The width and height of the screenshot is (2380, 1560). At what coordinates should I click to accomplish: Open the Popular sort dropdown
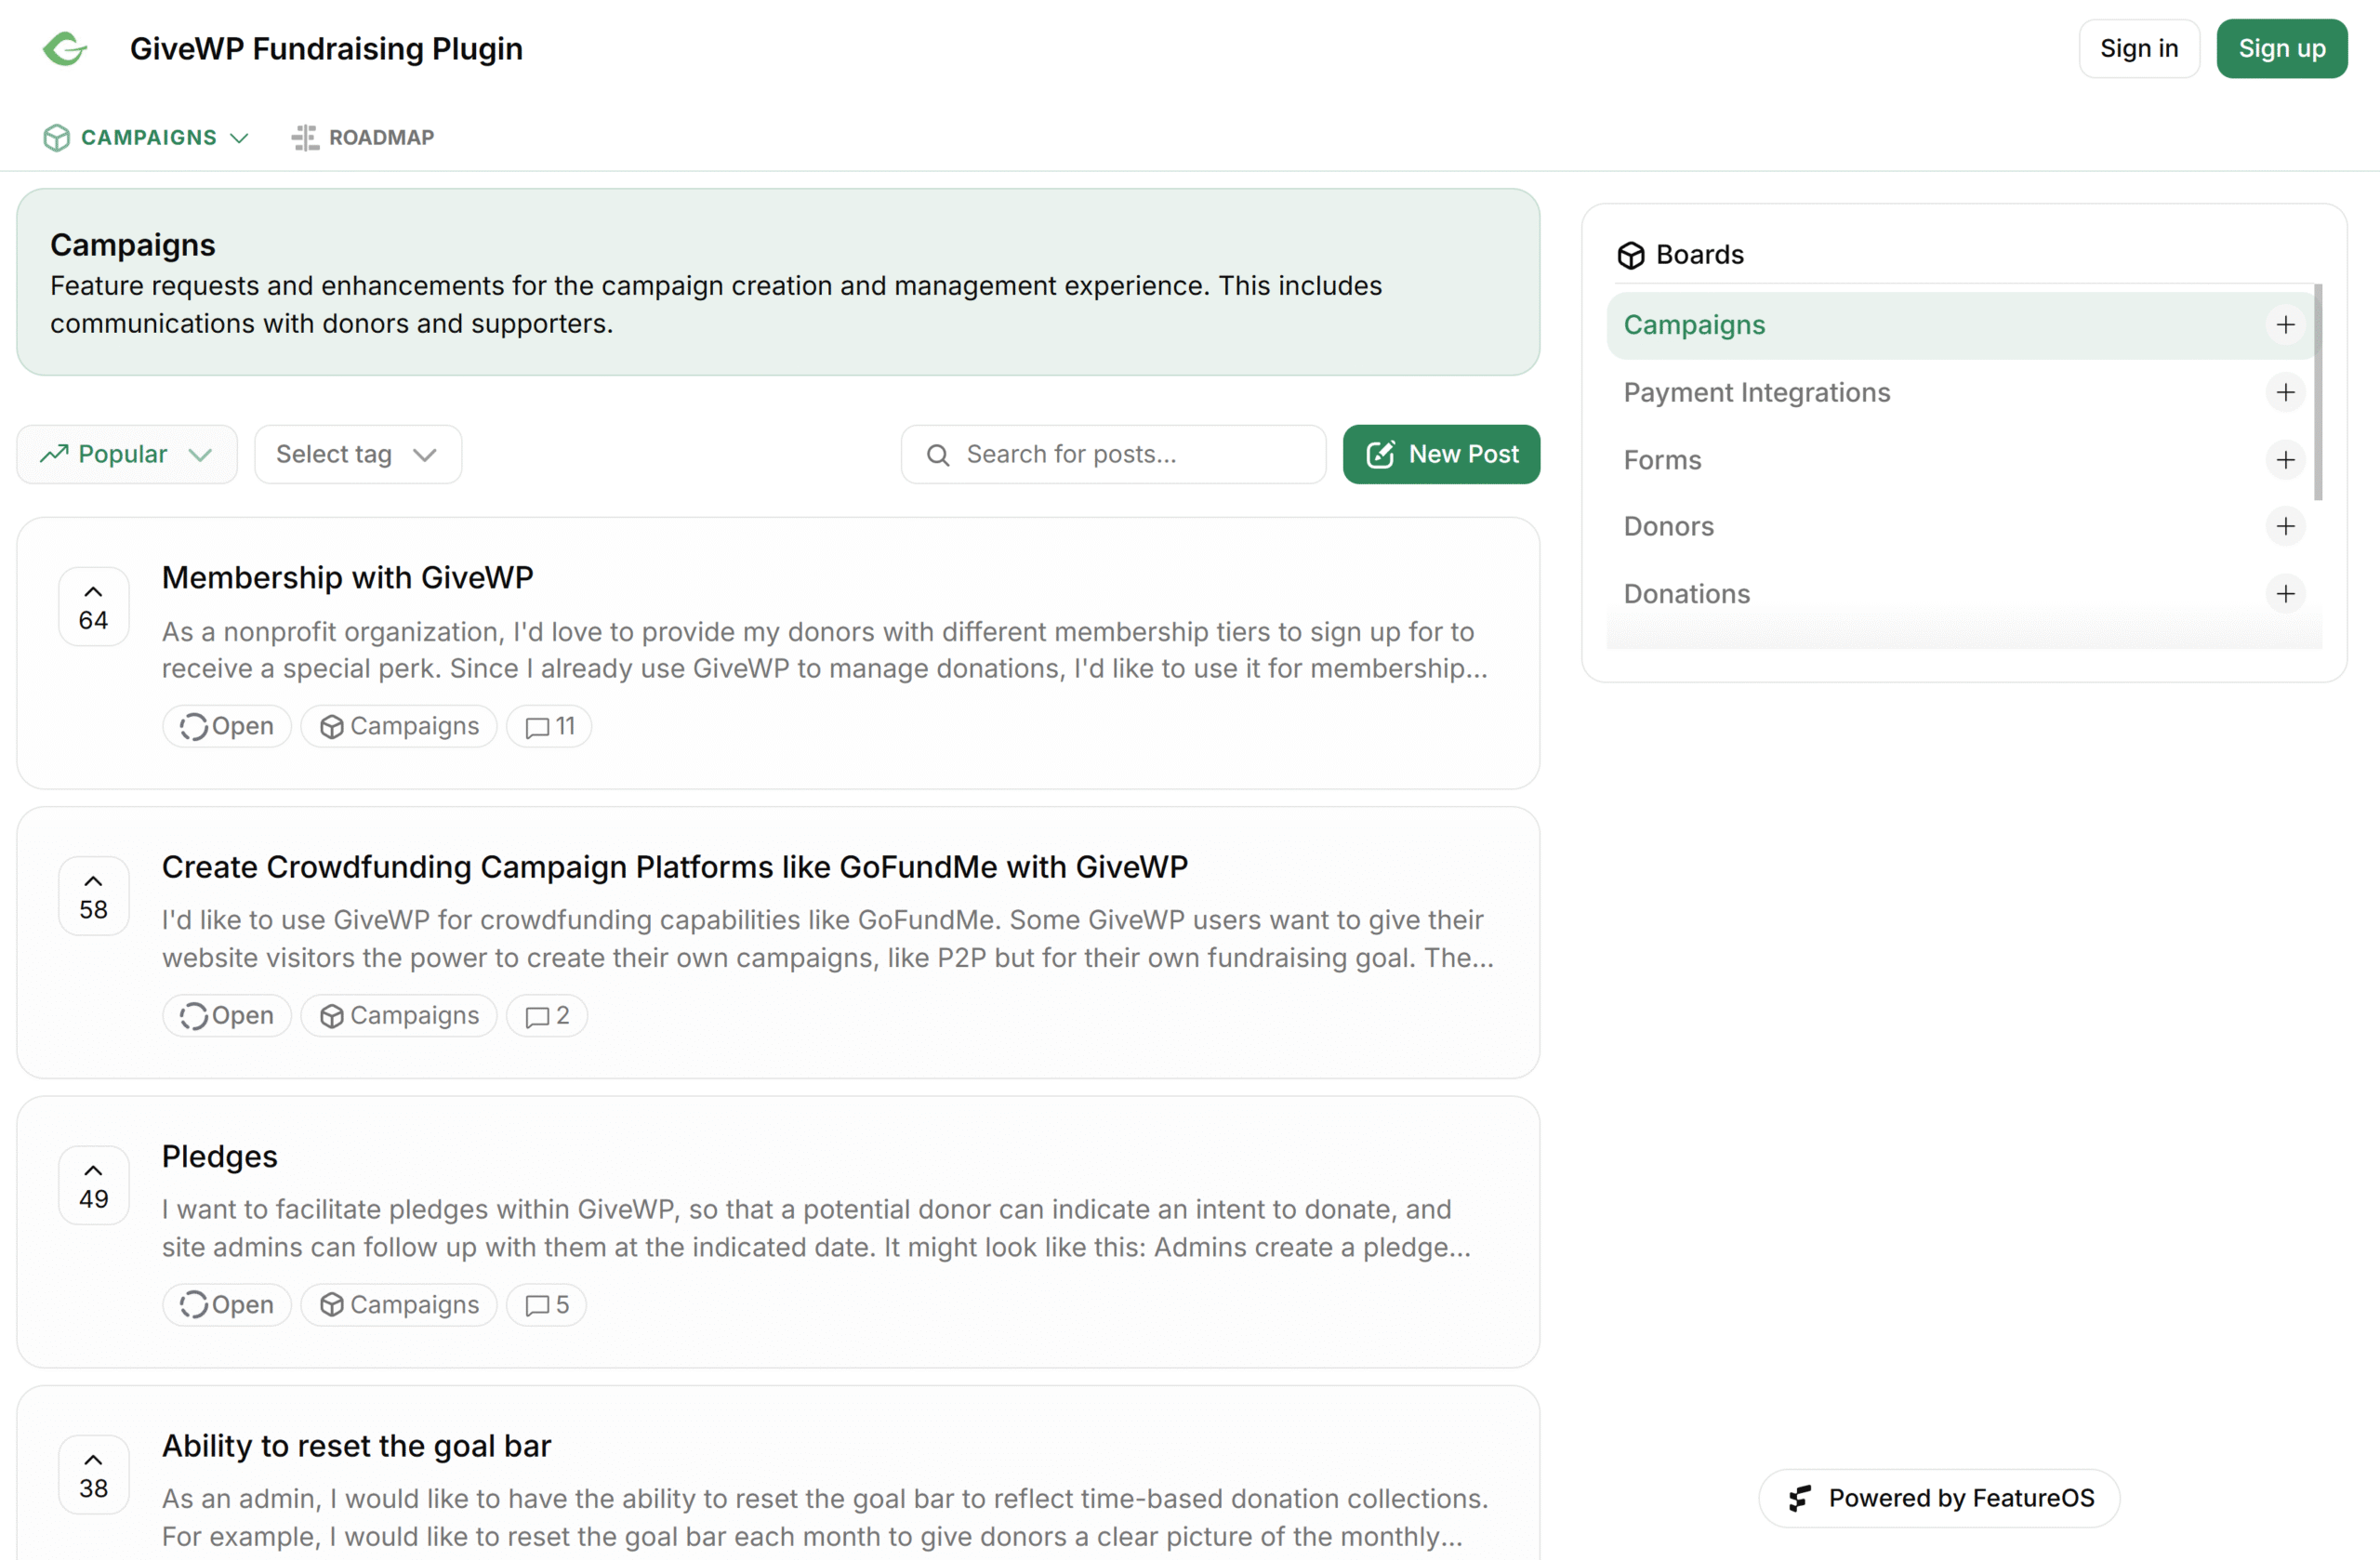coord(127,454)
